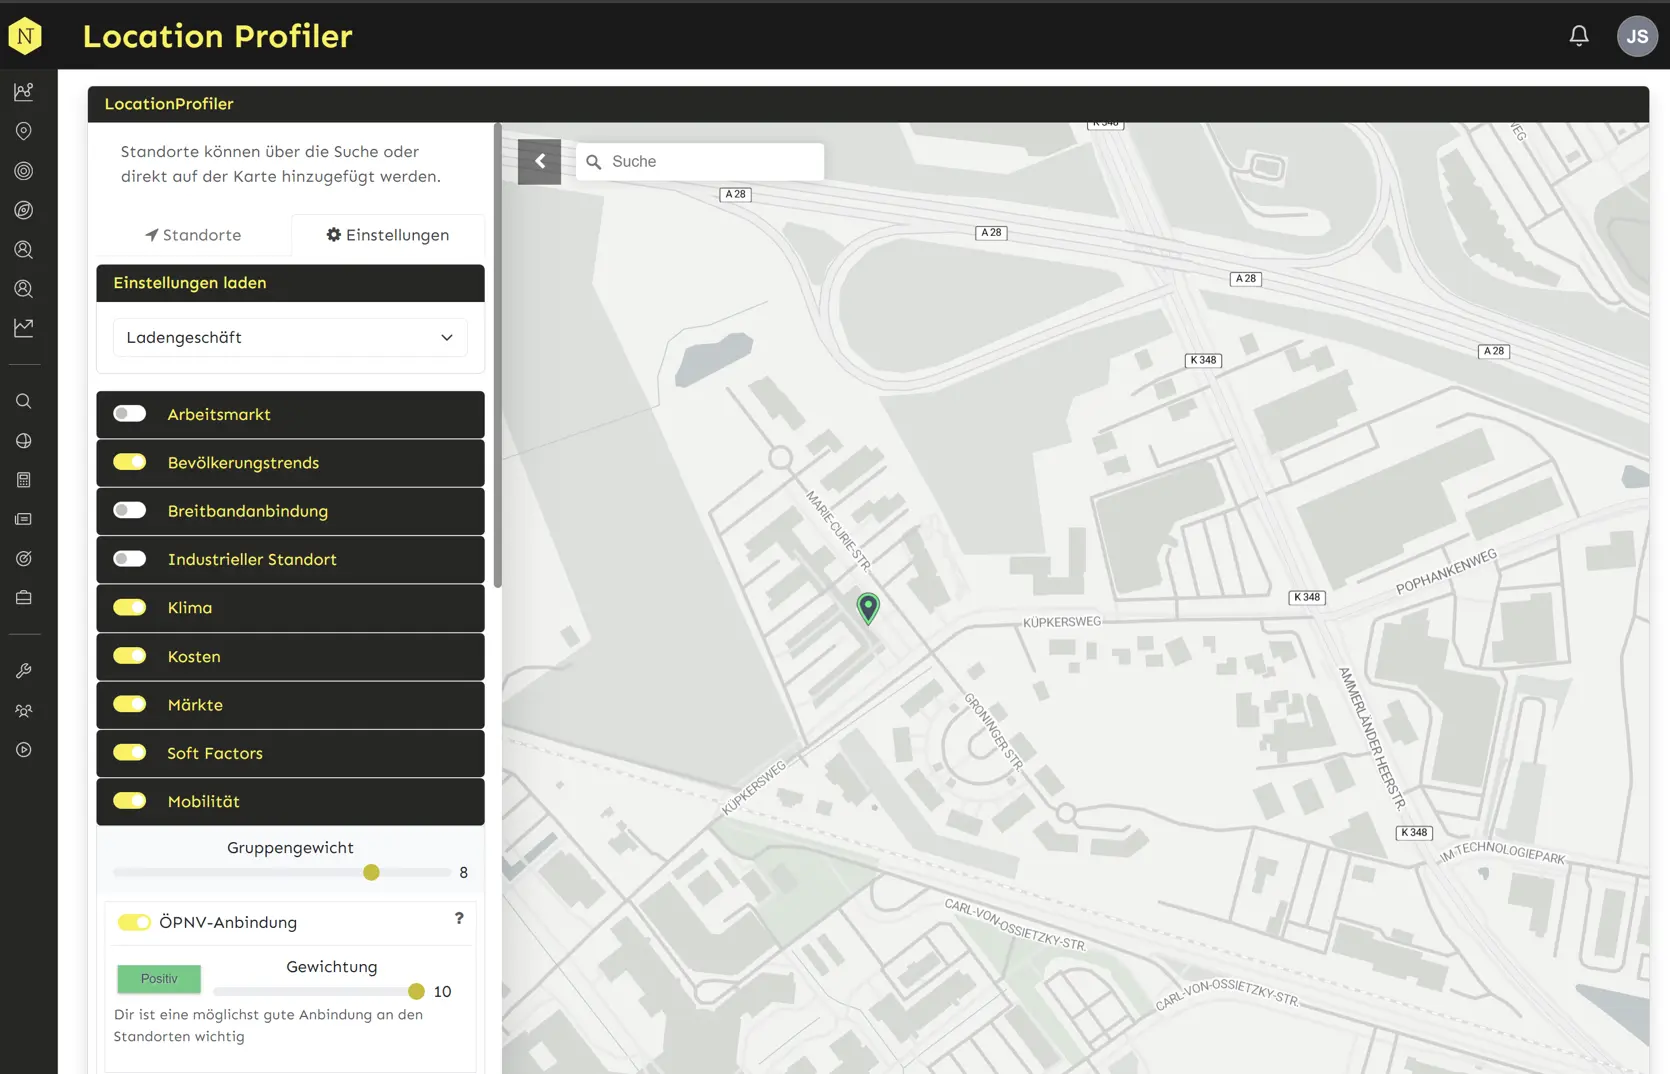This screenshot has height=1074, width=1670.
Task: Expand the Märkte row by its label
Action: point(195,705)
